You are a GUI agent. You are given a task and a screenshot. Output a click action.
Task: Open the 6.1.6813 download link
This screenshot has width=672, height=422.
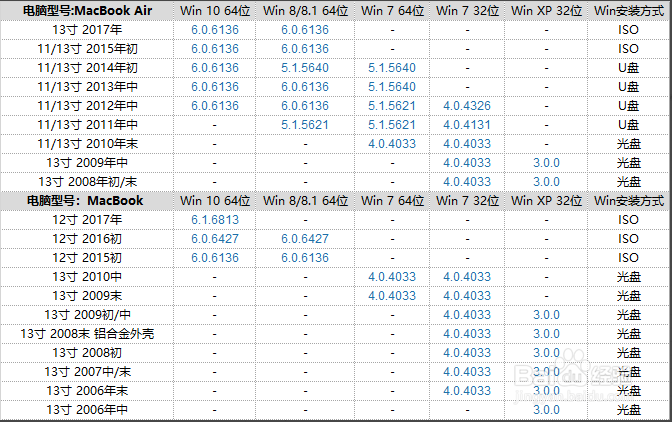click(215, 220)
